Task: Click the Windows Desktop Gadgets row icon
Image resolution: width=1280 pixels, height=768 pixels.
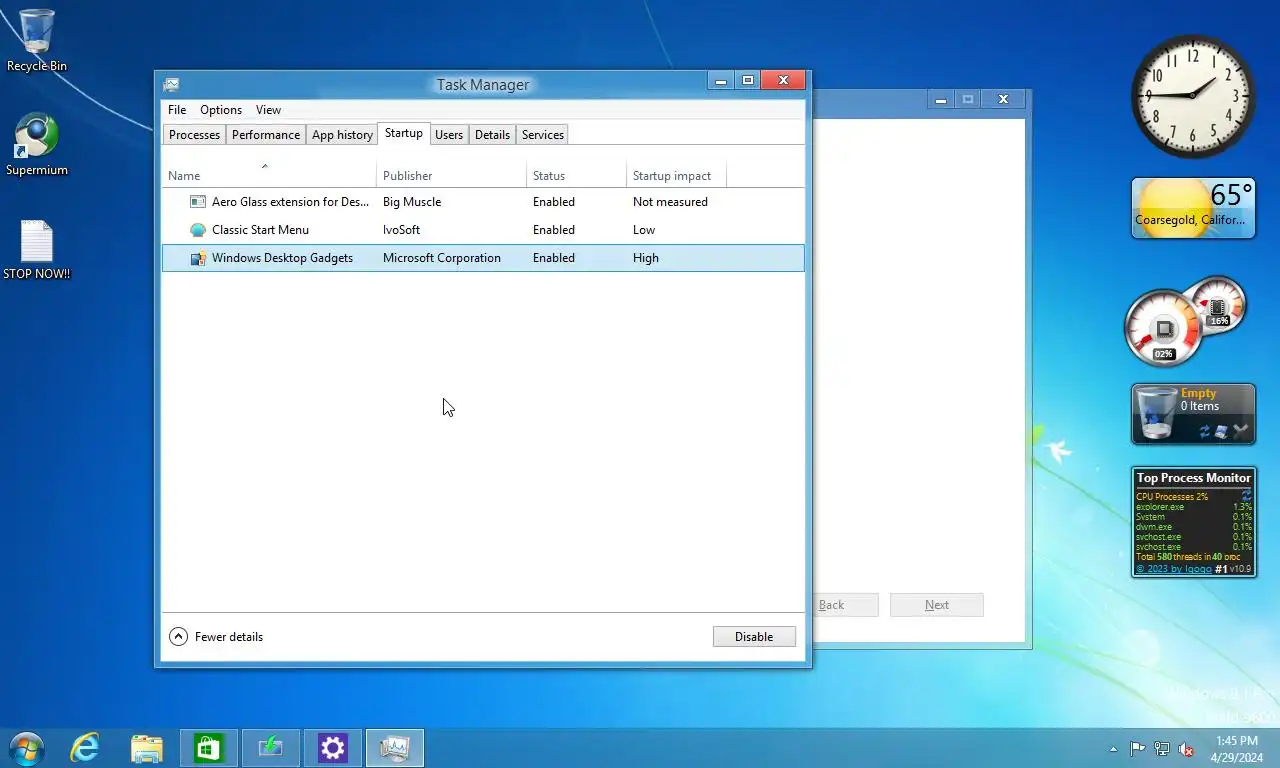Action: 198,258
